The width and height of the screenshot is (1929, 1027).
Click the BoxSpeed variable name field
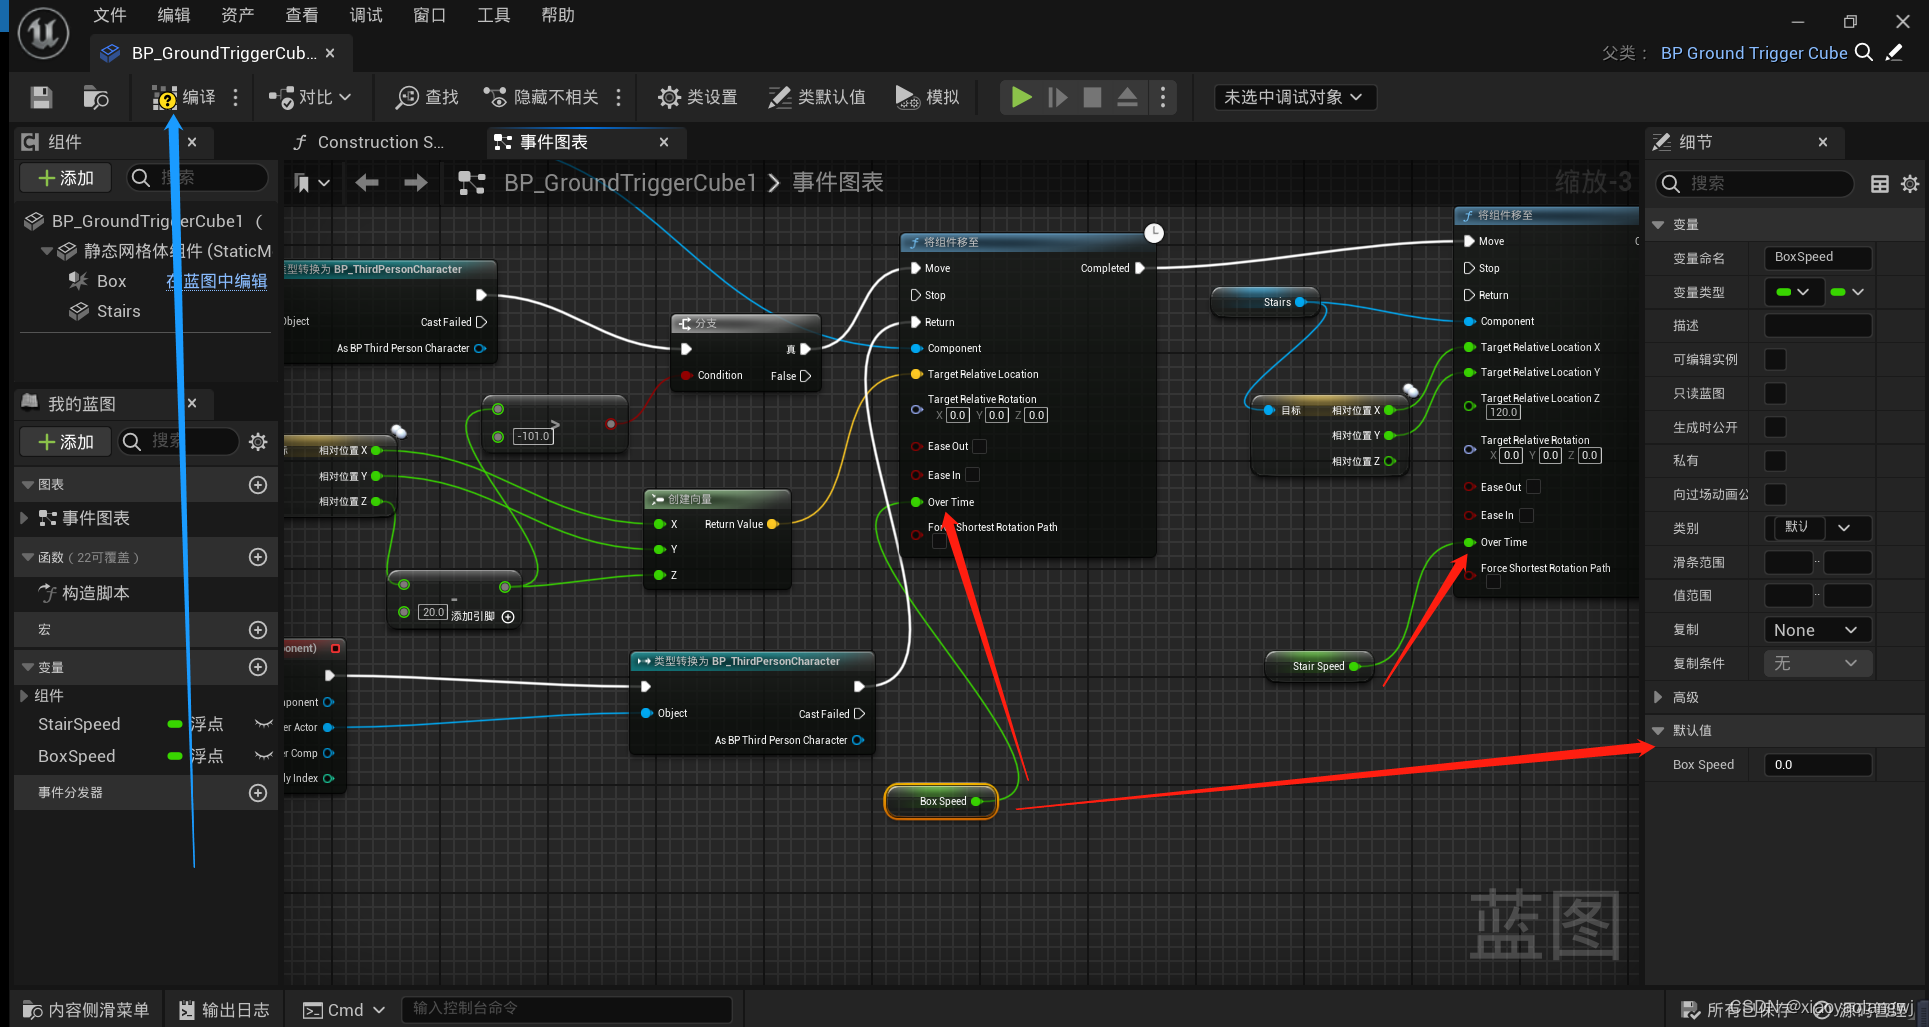(x=1818, y=257)
